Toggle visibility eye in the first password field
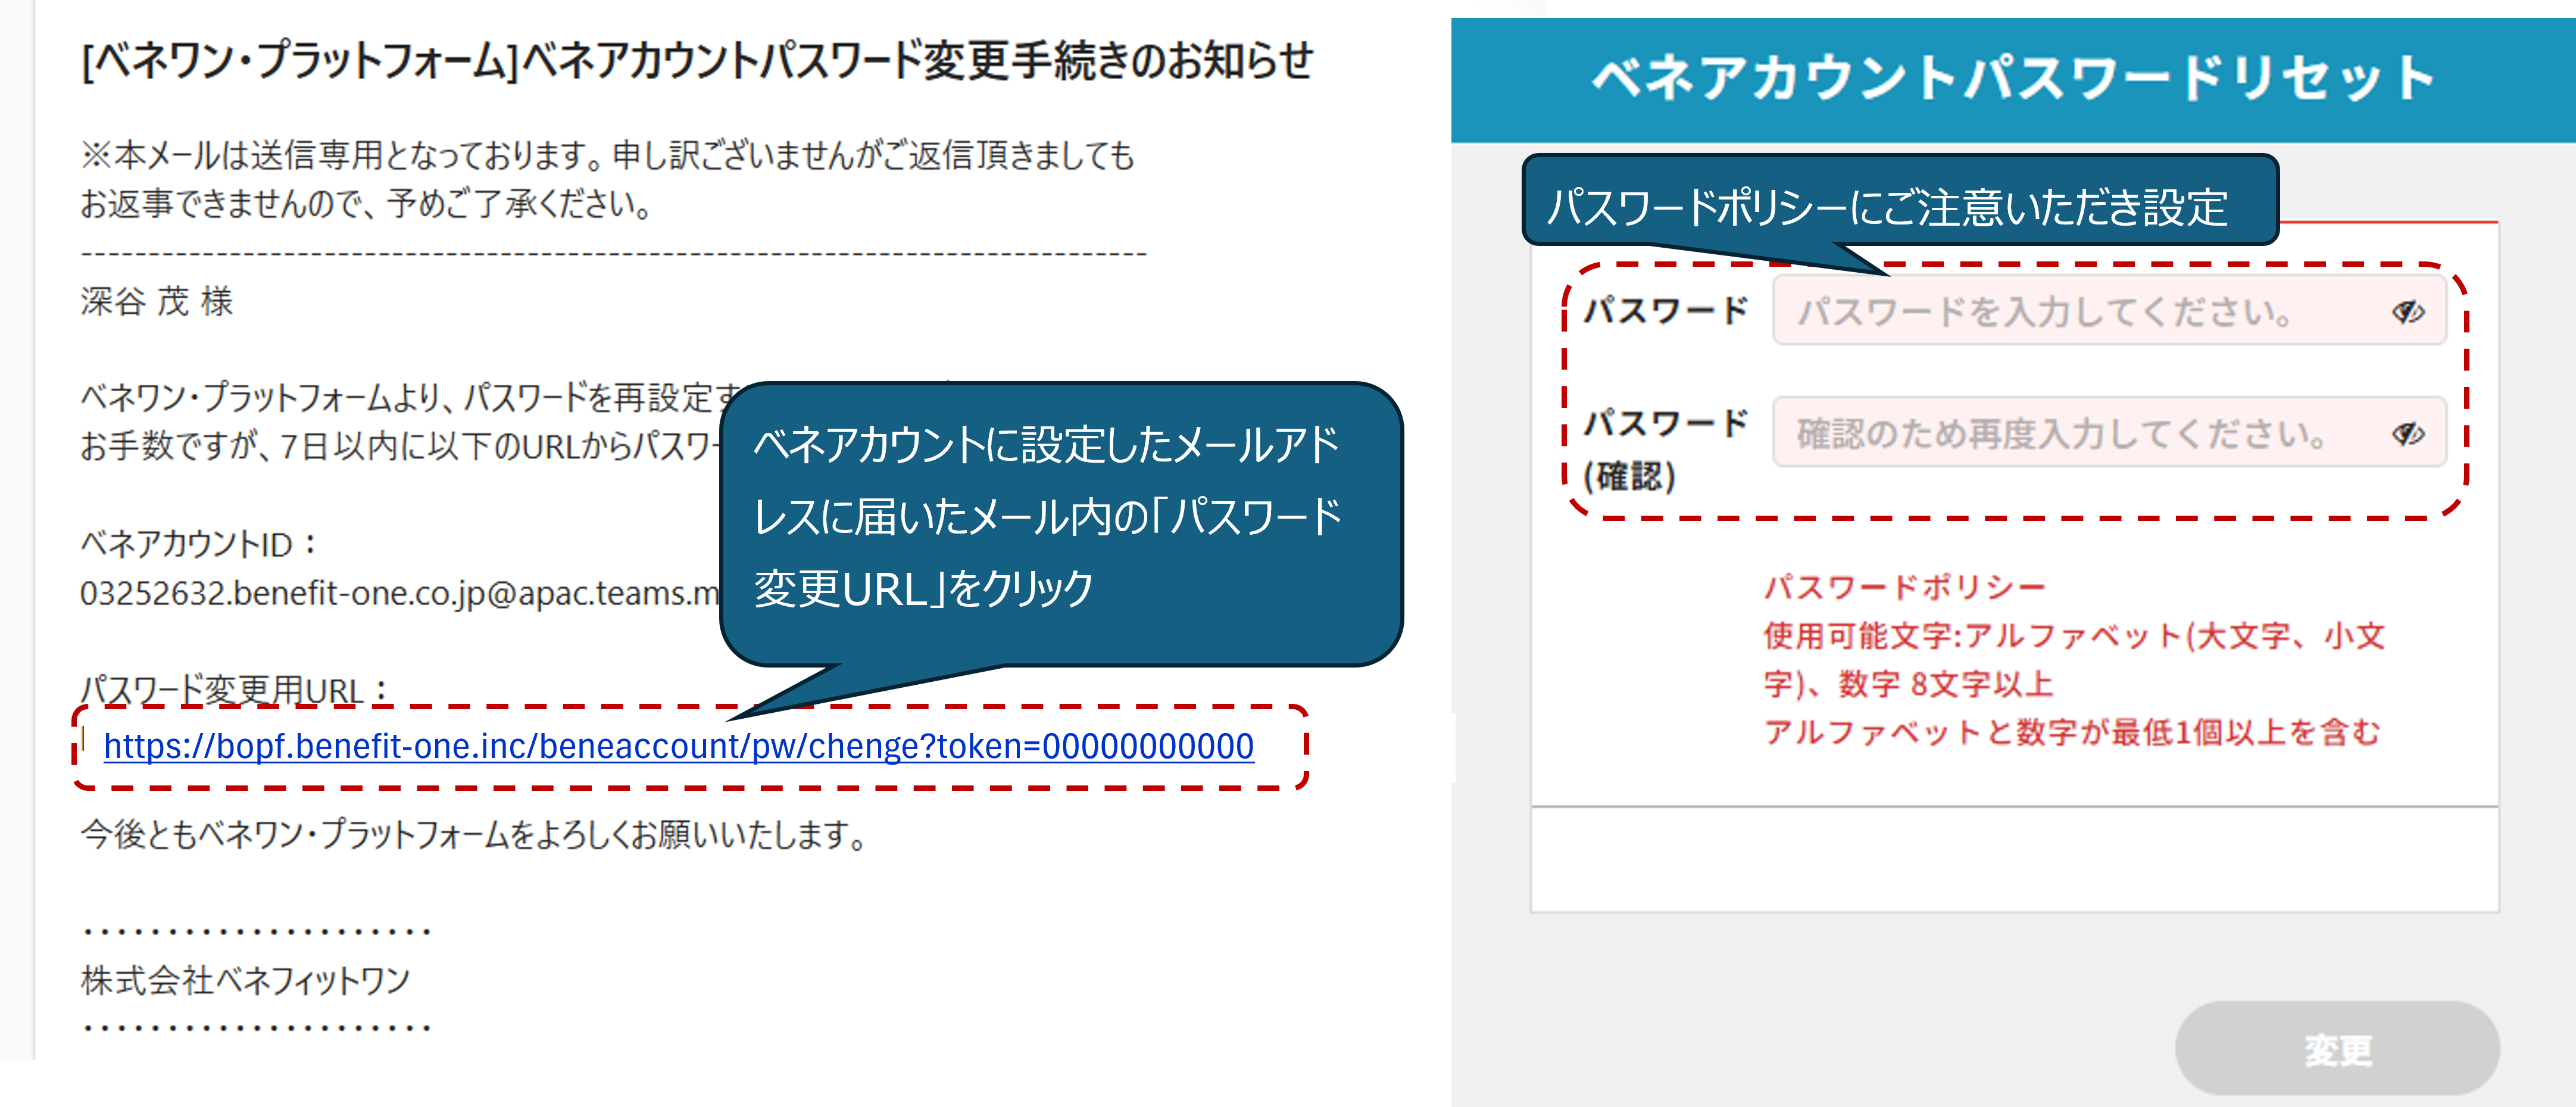Viewport: 2576px width, 1107px height. click(2408, 312)
